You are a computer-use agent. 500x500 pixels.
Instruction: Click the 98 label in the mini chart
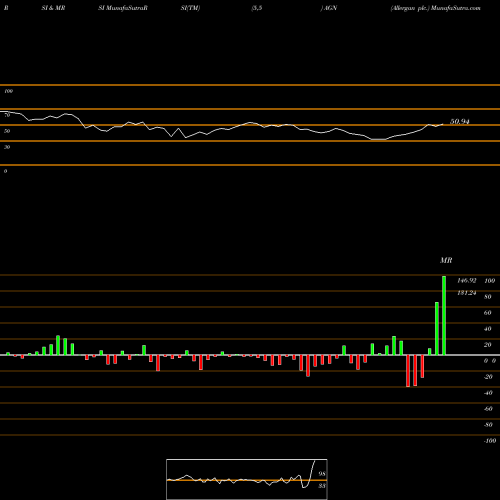[x=322, y=474]
